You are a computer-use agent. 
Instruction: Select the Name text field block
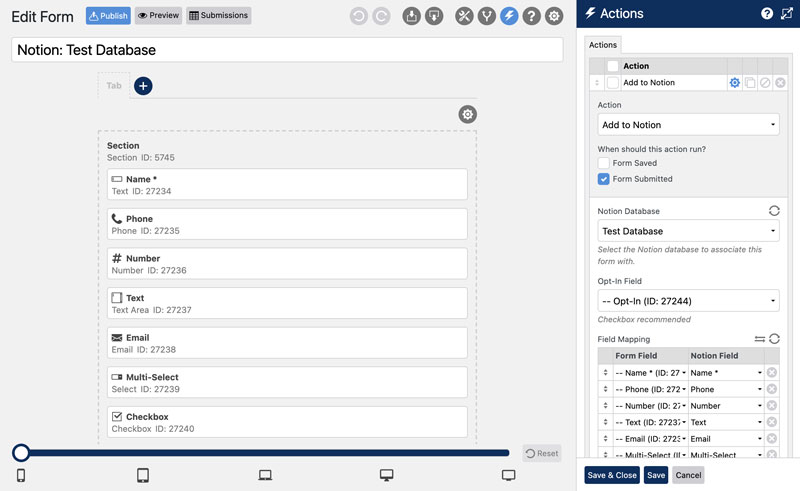pyautogui.click(x=287, y=184)
